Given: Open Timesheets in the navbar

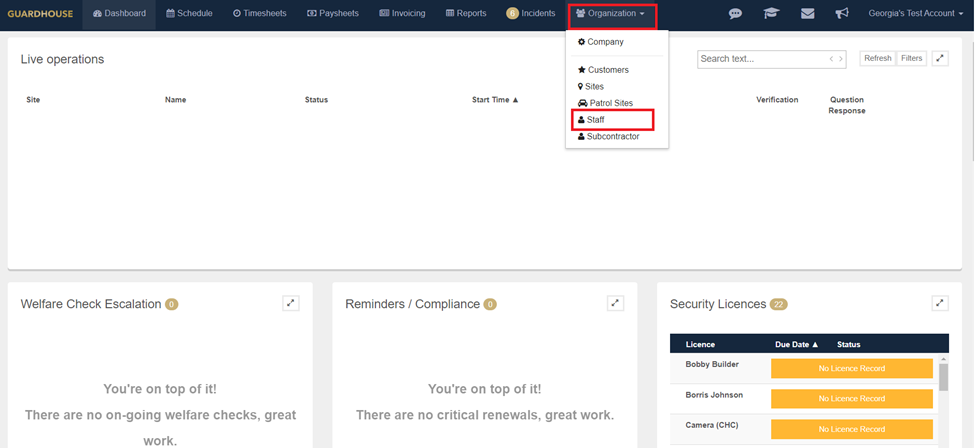Looking at the screenshot, I should point(260,14).
